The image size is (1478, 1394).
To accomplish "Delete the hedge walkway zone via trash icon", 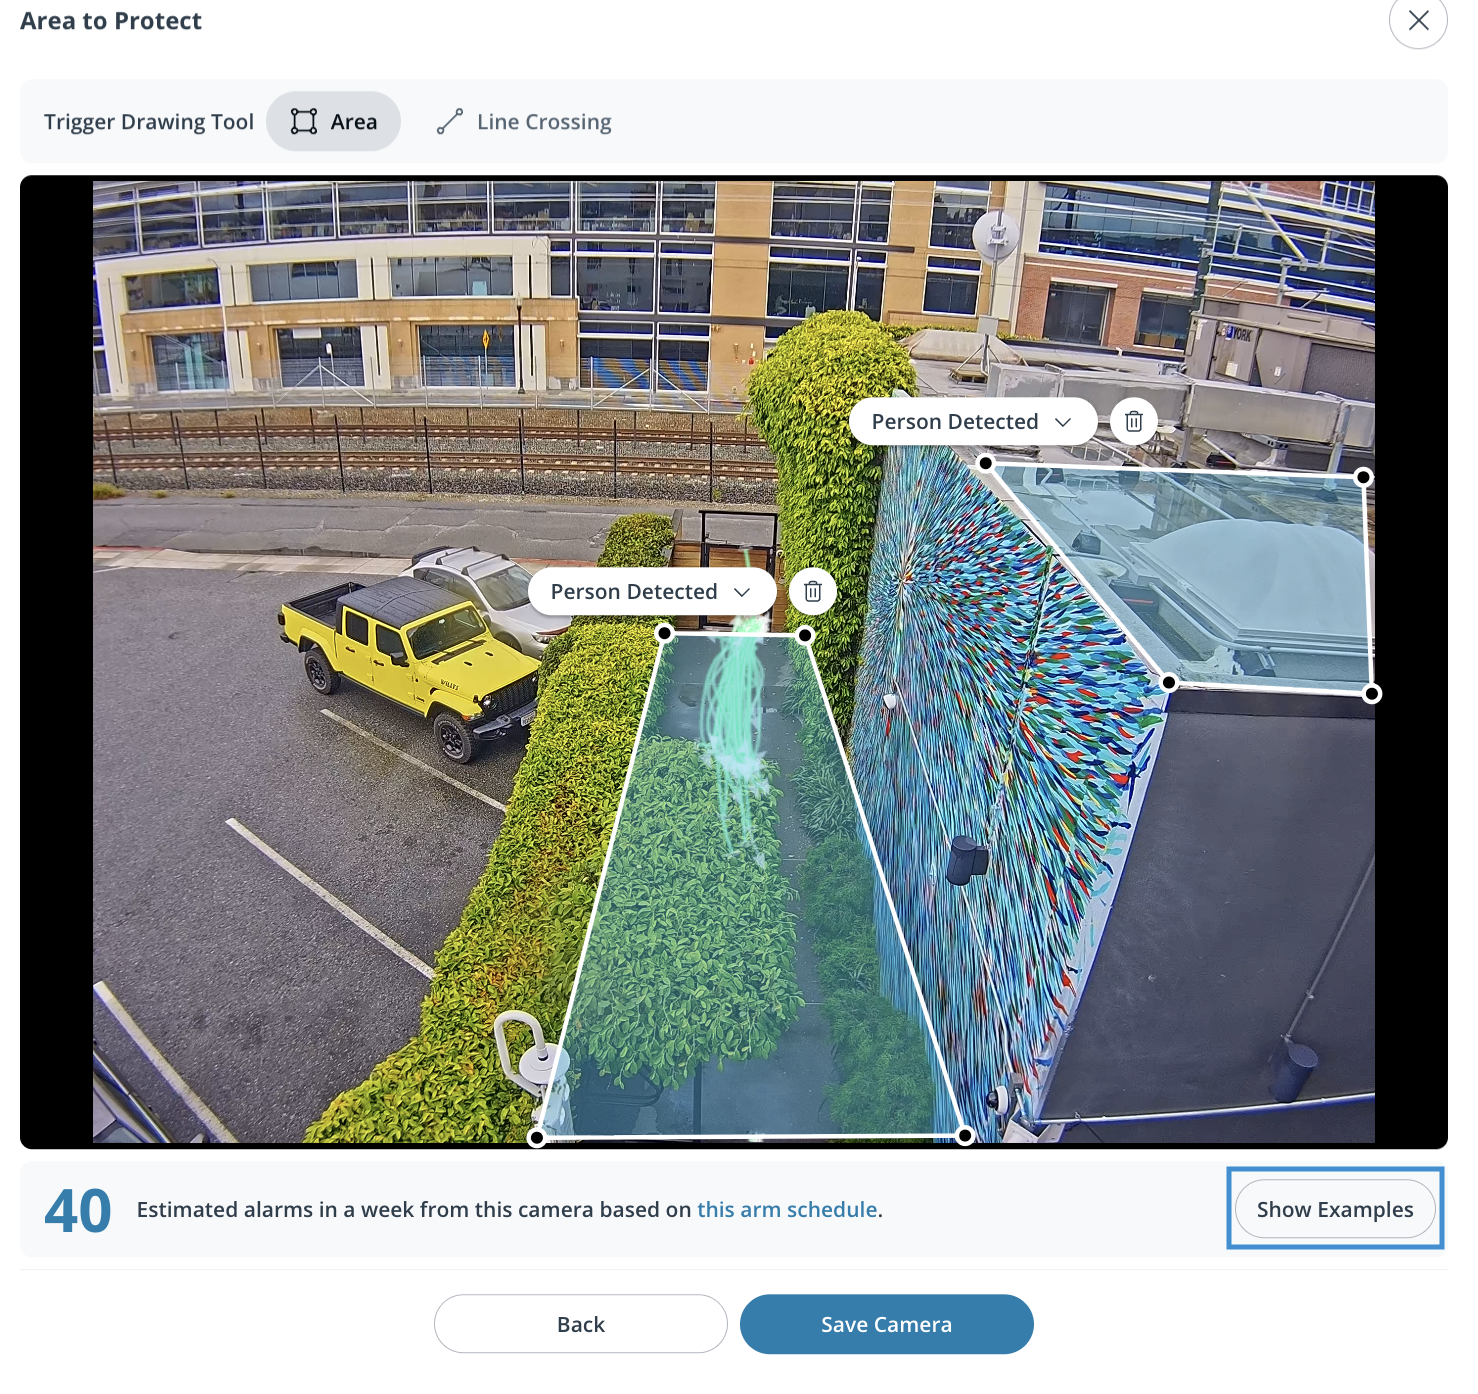I will [x=813, y=592].
